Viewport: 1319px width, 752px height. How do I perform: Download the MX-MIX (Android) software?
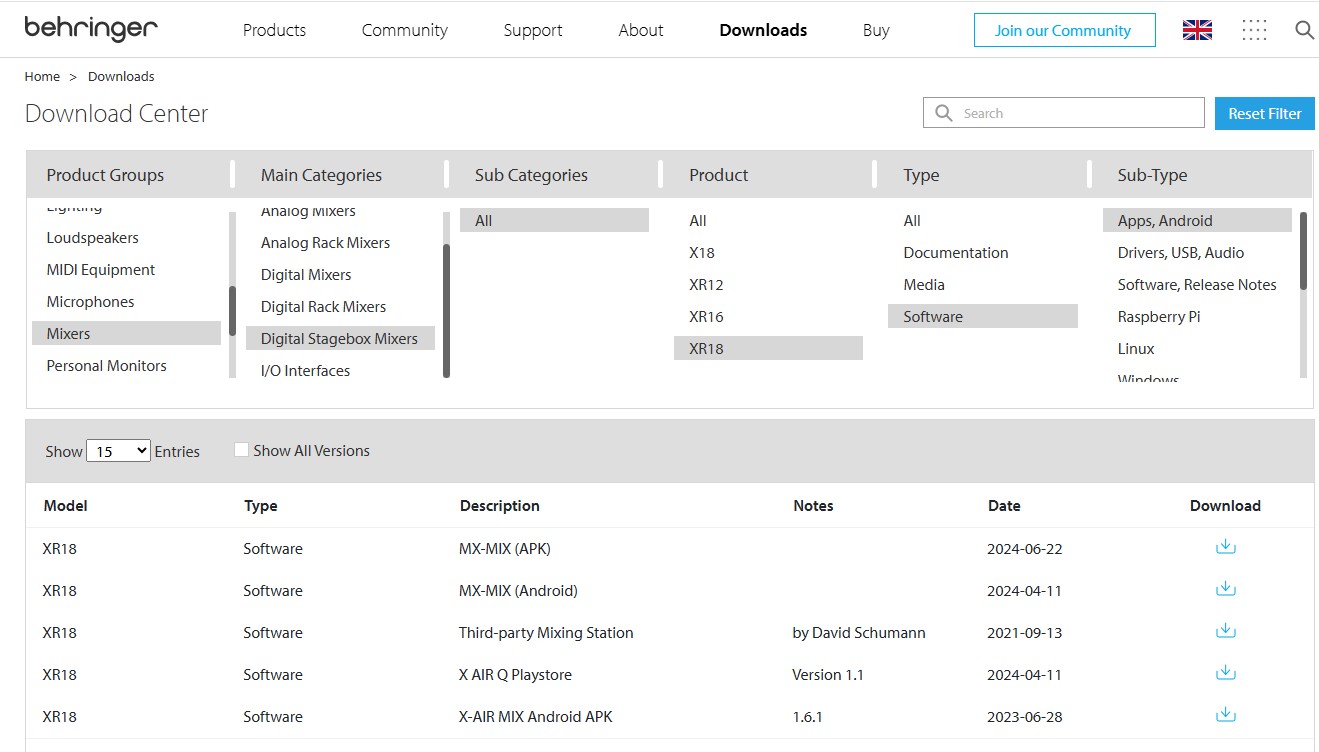pyautogui.click(x=1225, y=589)
